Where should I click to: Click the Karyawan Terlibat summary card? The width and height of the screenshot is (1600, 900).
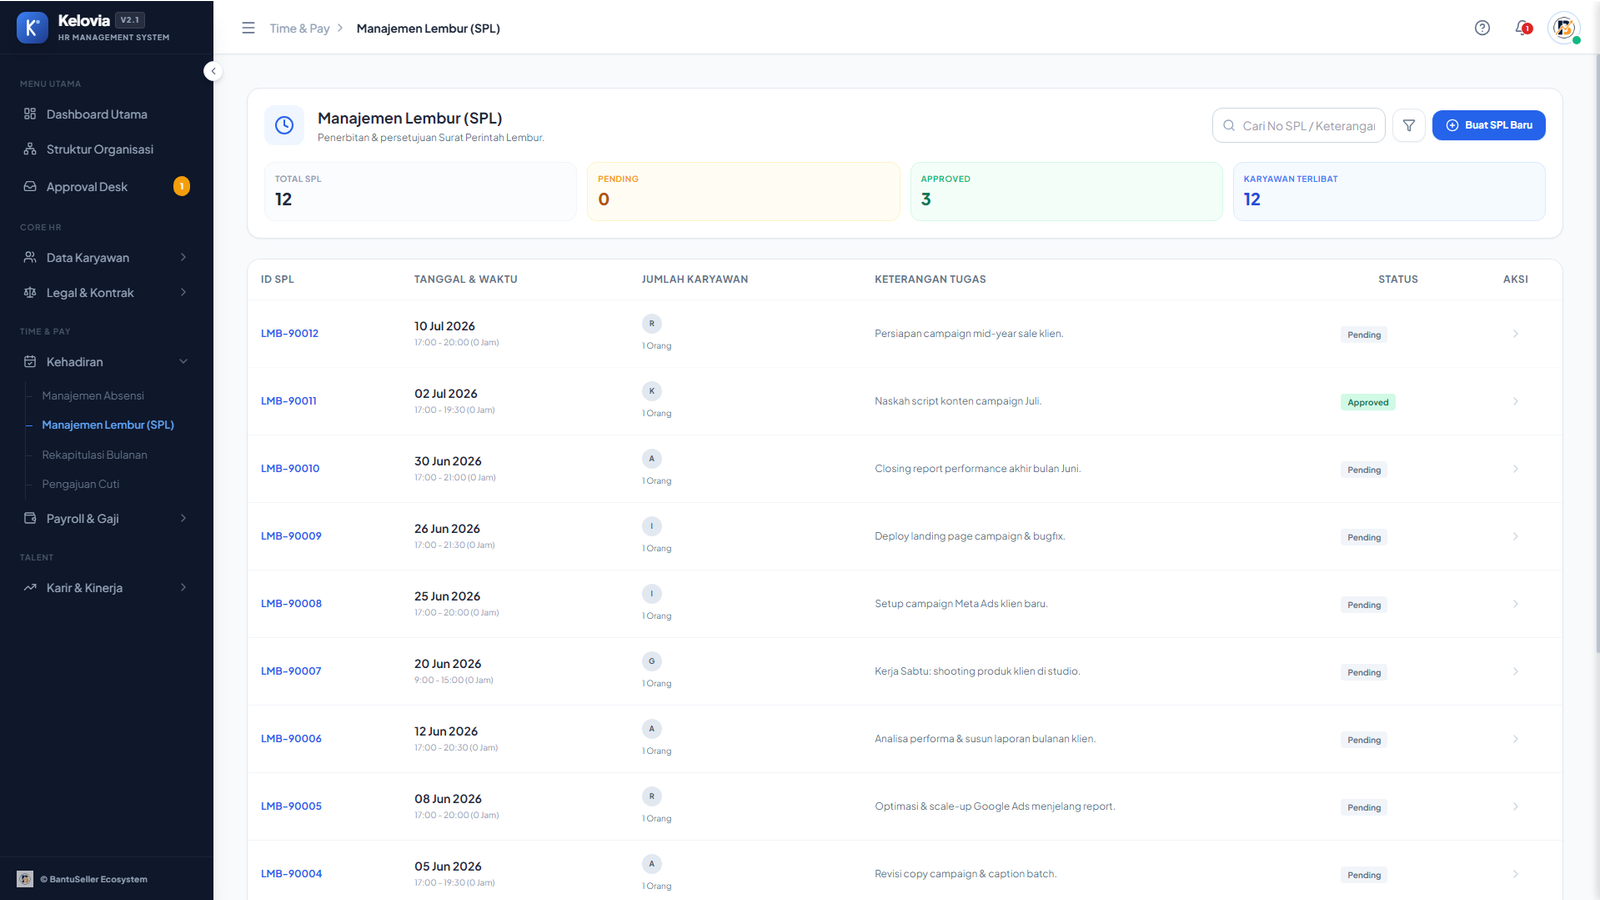(x=1389, y=191)
